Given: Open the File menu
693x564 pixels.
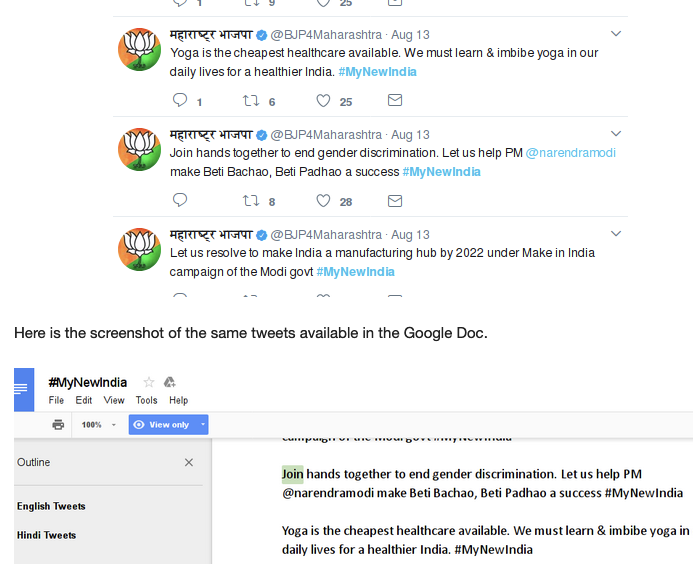Looking at the screenshot, I should pos(56,400).
